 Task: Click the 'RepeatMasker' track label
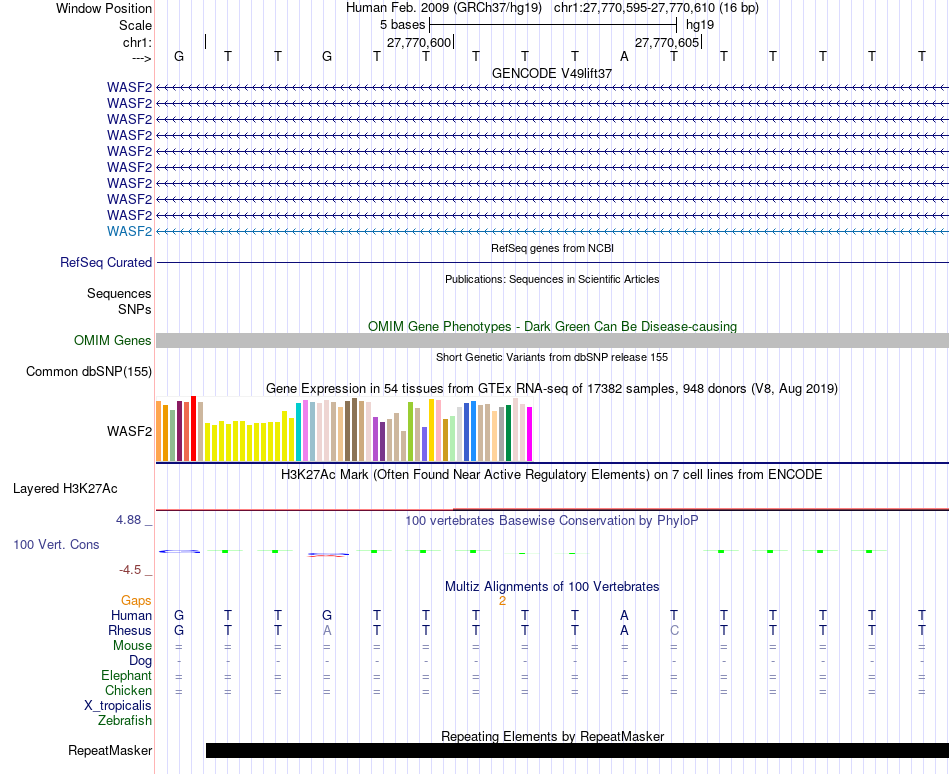click(110, 750)
